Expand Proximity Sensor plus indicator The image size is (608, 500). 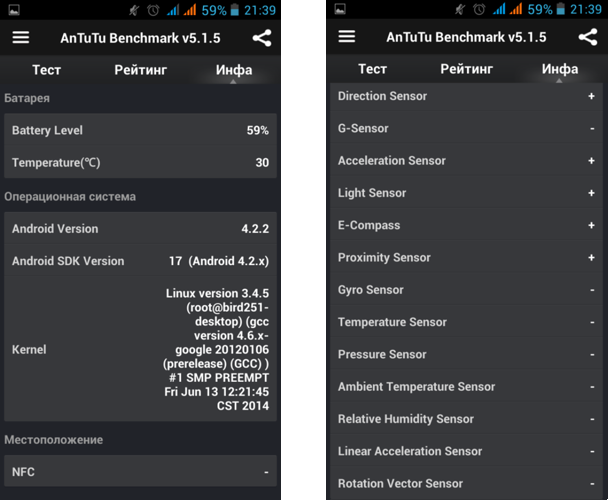coord(591,258)
